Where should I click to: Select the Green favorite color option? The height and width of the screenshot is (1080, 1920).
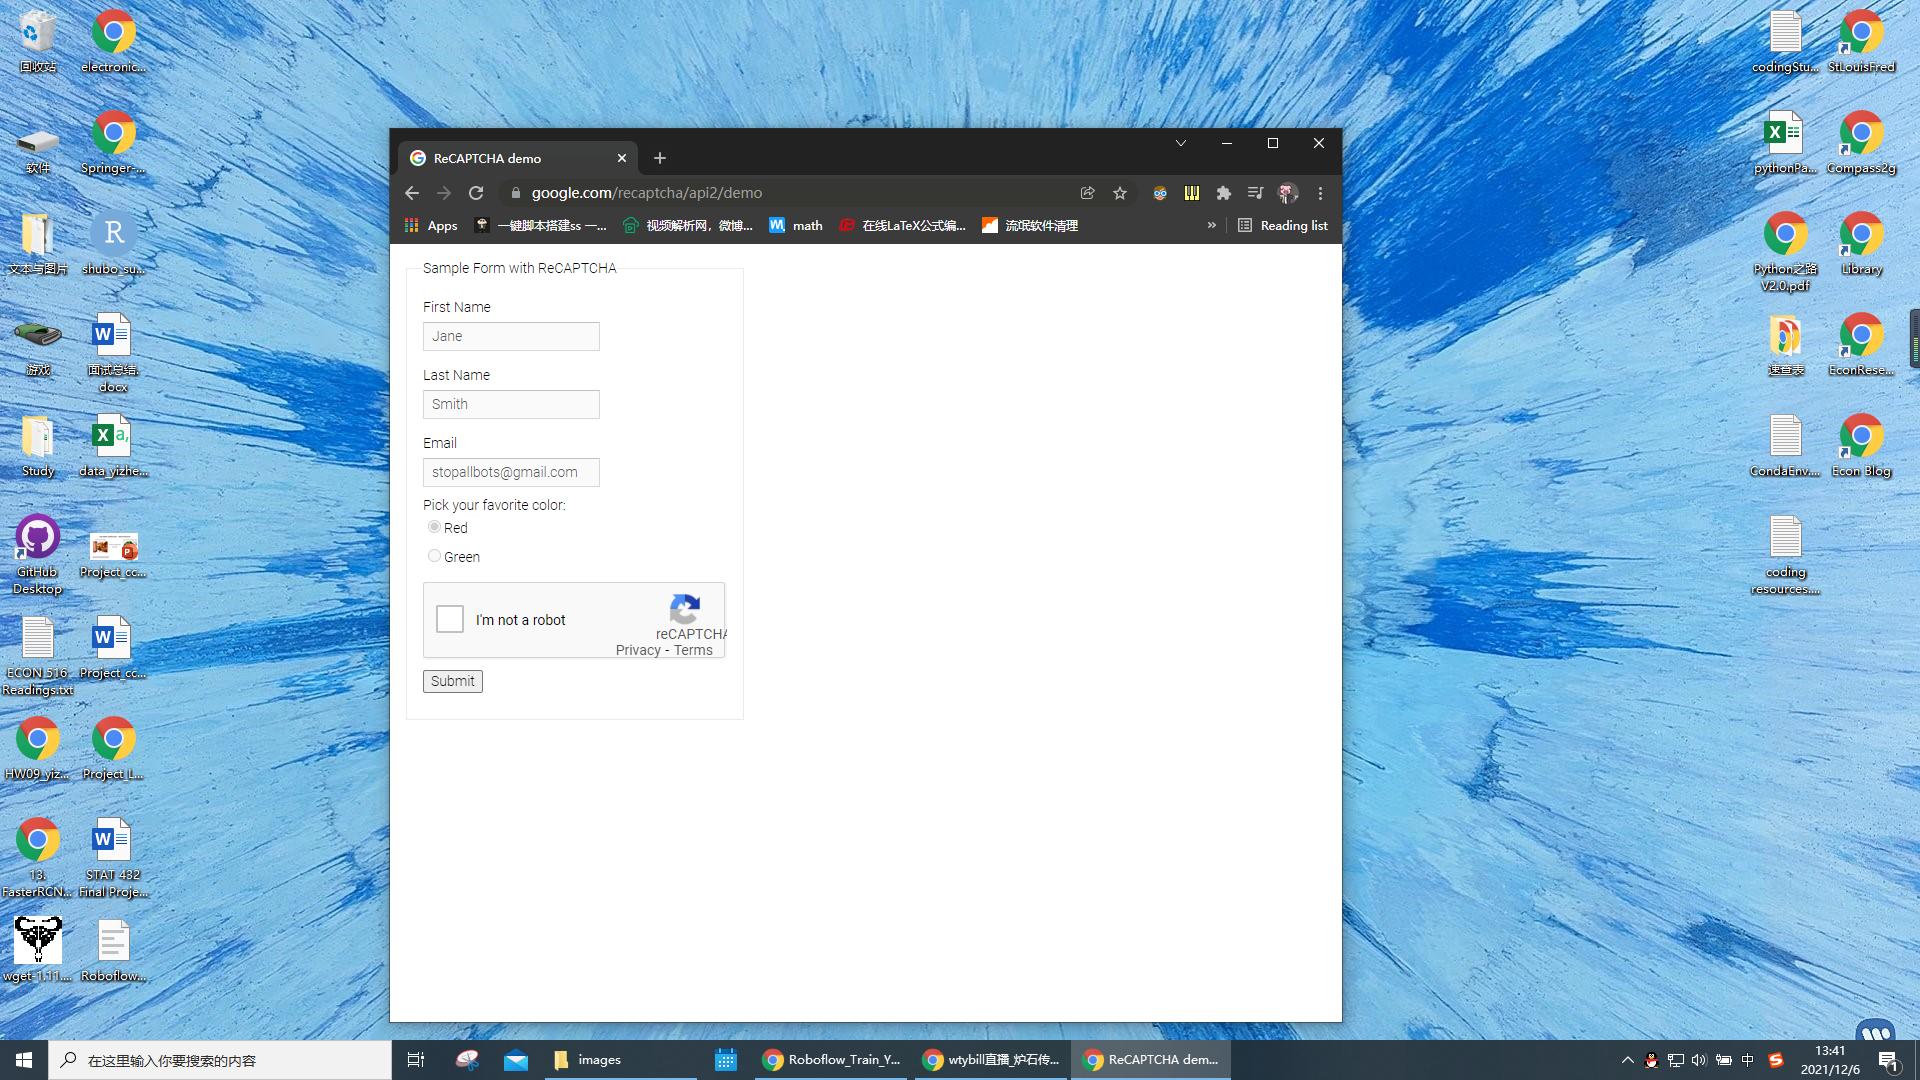click(434, 555)
